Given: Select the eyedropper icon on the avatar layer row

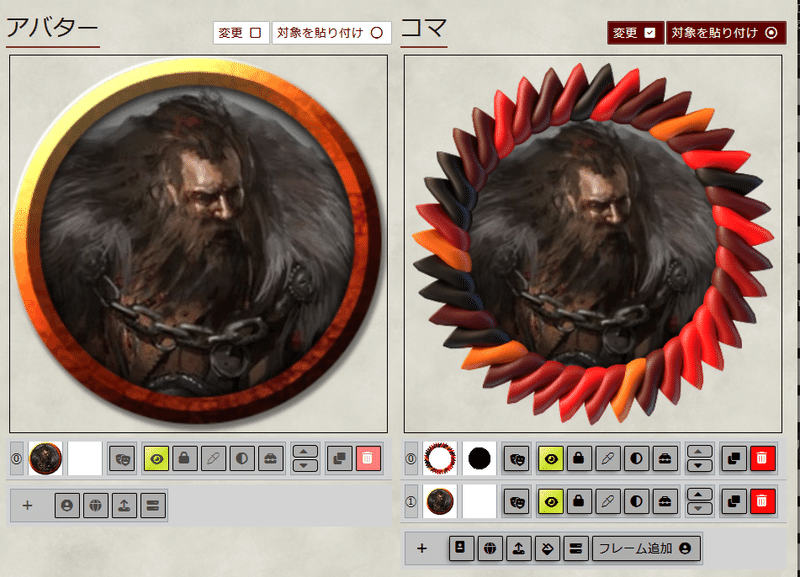Looking at the screenshot, I should 211,457.
